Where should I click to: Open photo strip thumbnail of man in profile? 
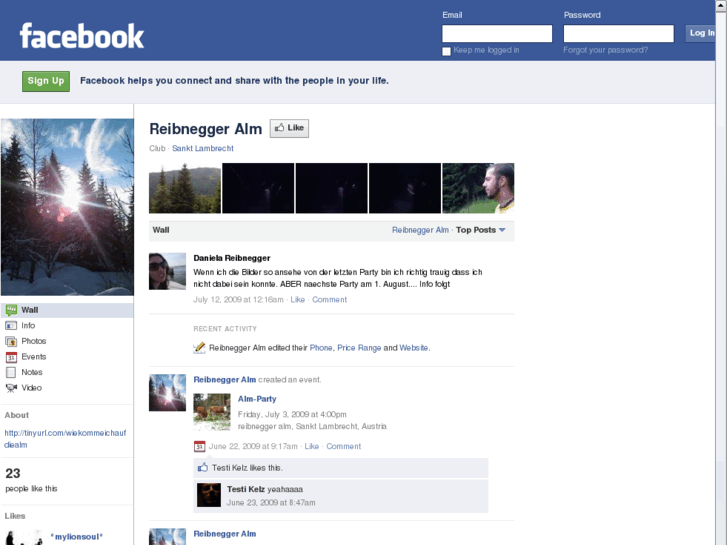click(478, 188)
